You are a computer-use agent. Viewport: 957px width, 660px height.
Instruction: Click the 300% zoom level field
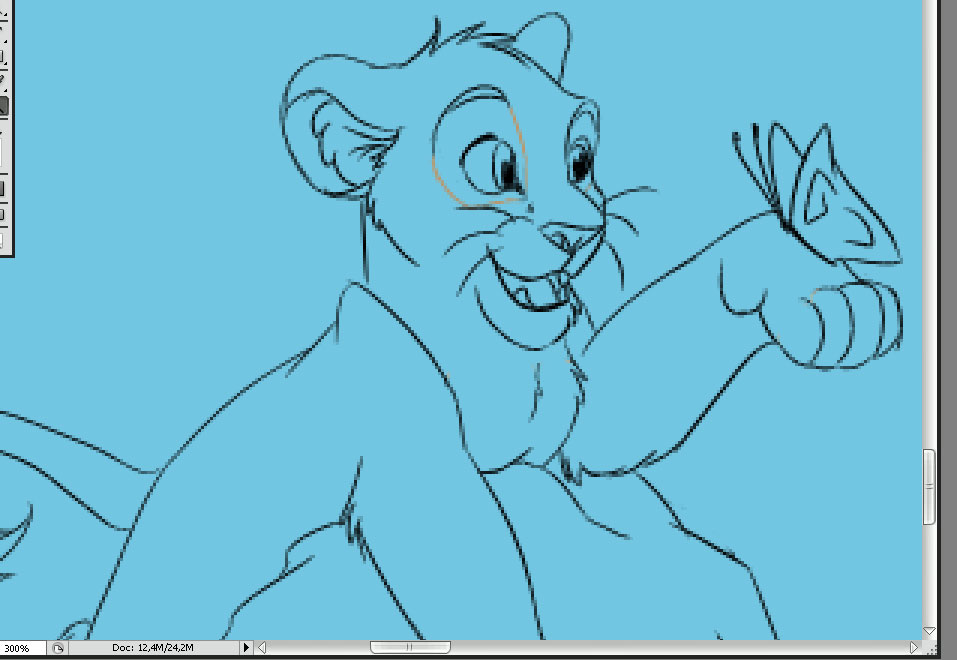pos(18,648)
